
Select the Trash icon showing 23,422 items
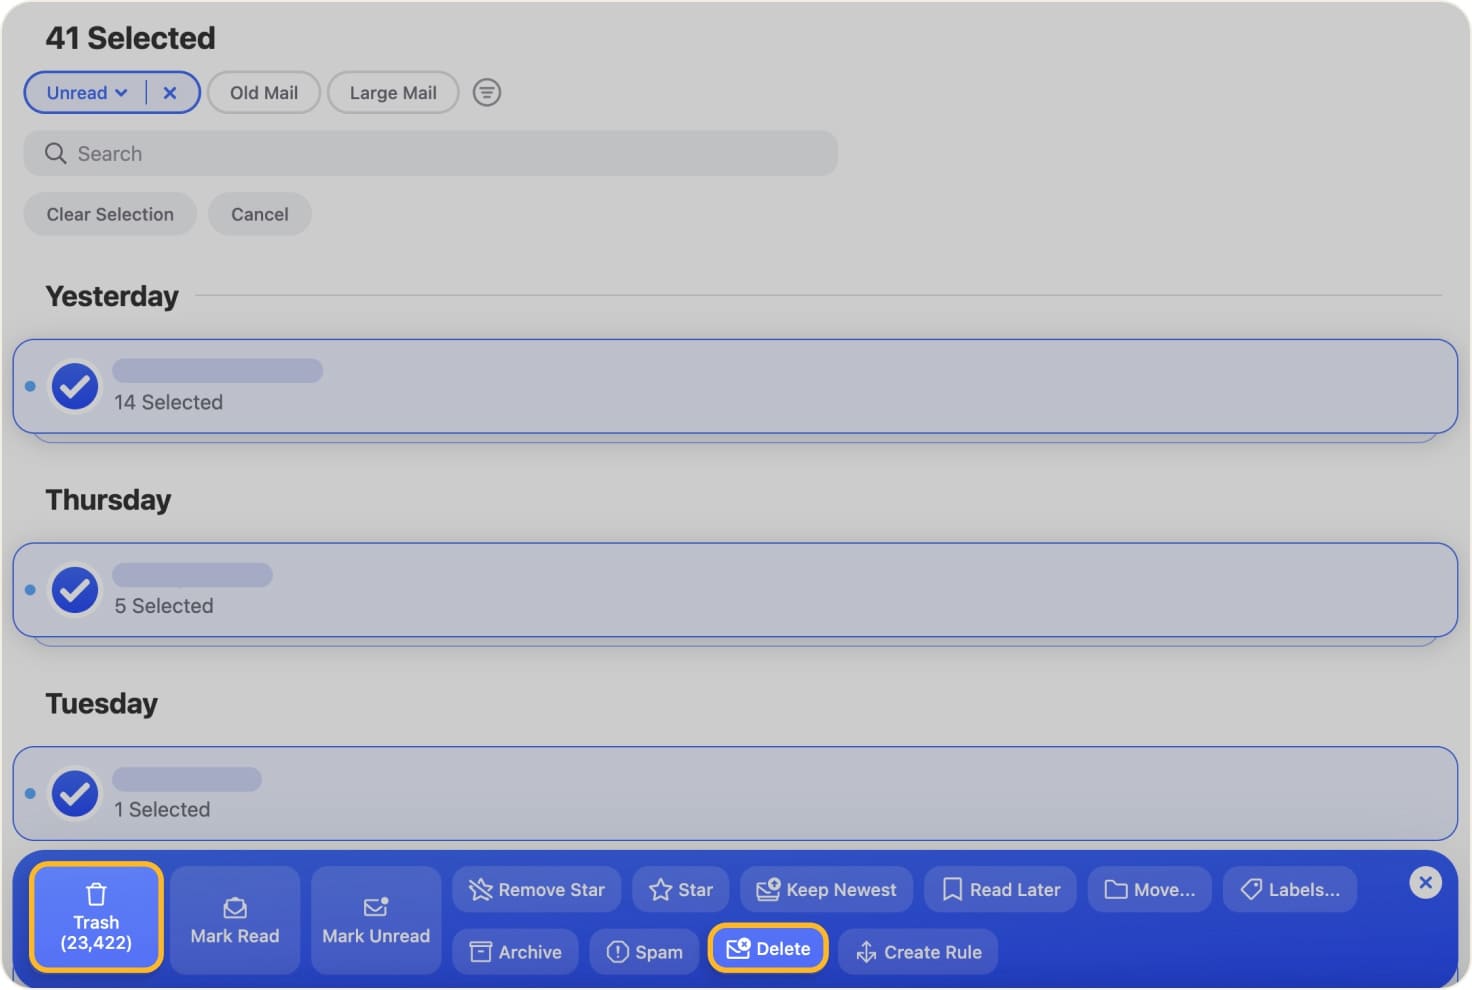pyautogui.click(x=95, y=915)
